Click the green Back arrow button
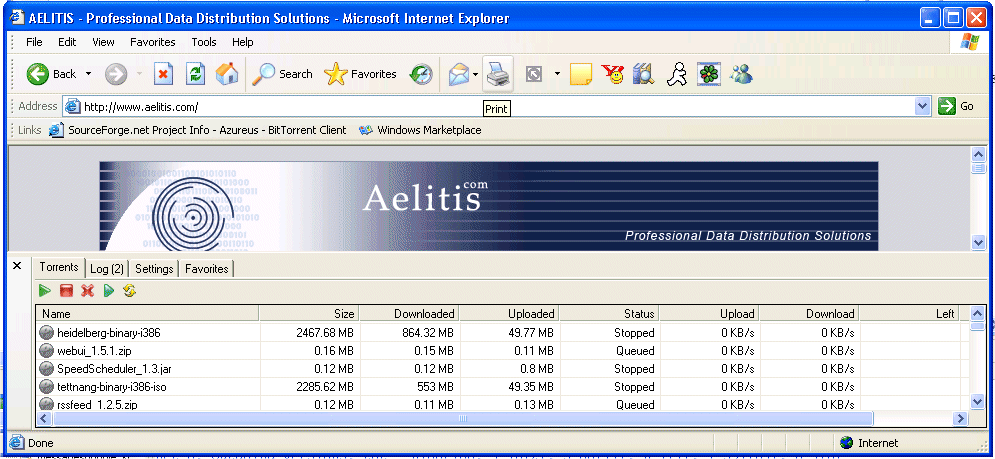This screenshot has width=995, height=459. click(37, 74)
